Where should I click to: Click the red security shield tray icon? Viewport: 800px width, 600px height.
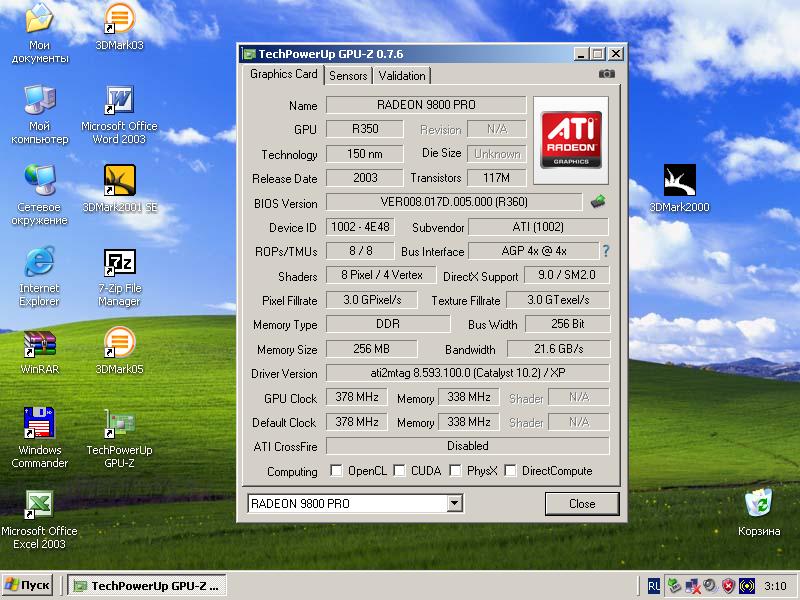[x=728, y=586]
